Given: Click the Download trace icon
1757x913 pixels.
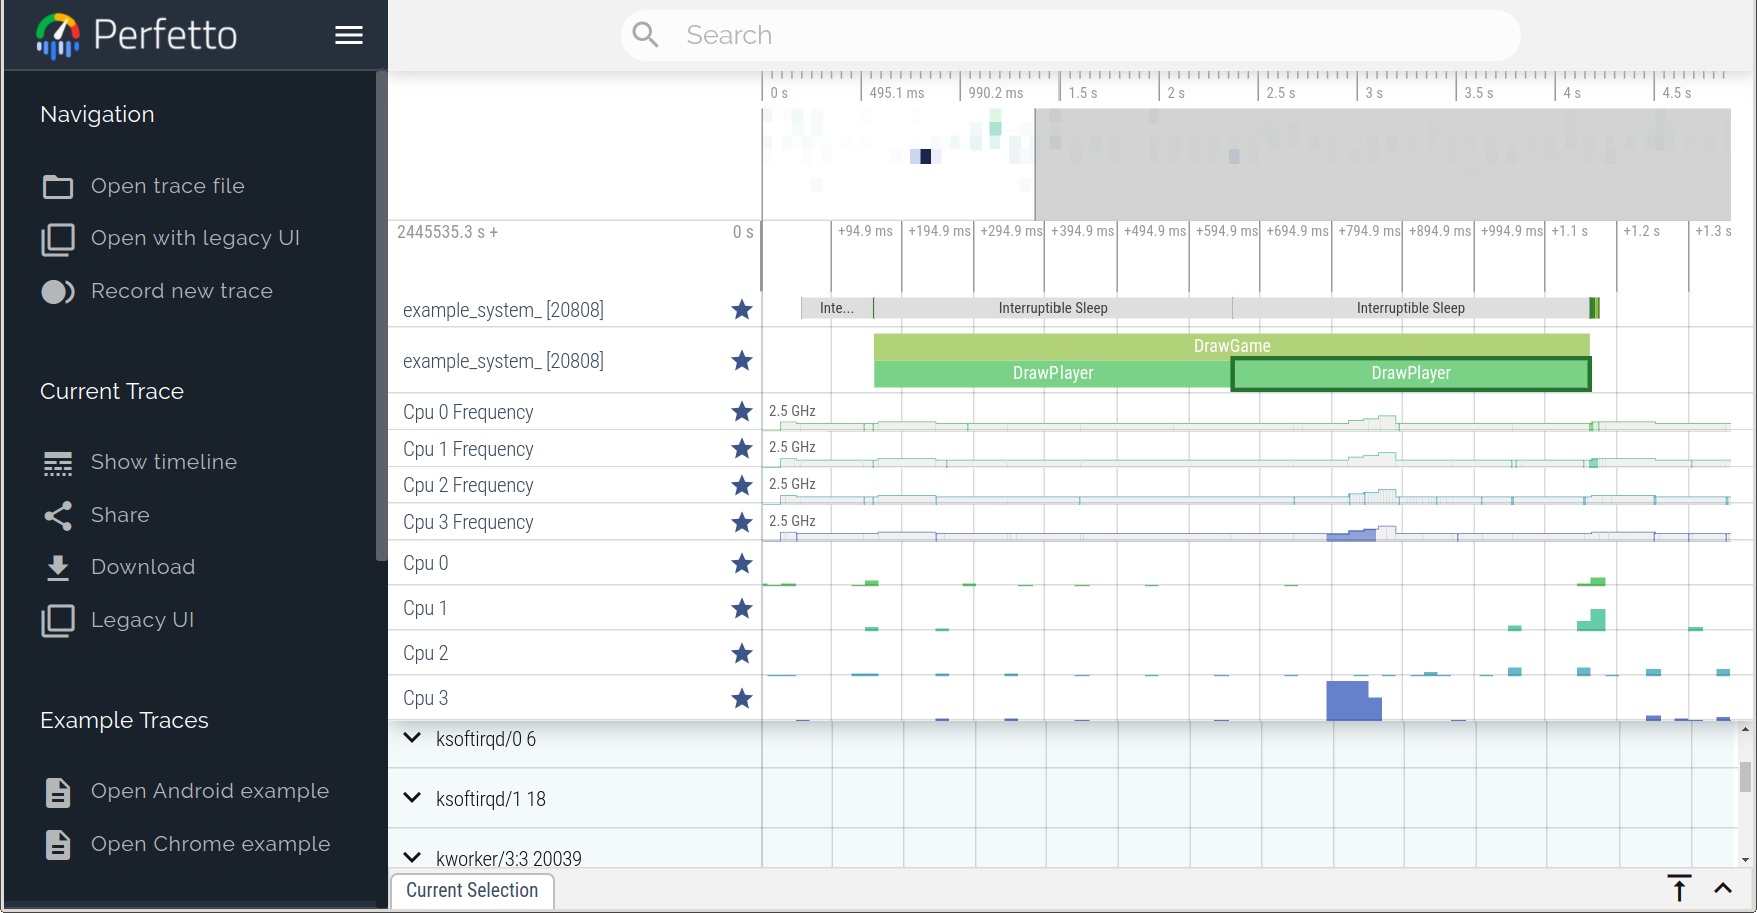Looking at the screenshot, I should [x=57, y=566].
